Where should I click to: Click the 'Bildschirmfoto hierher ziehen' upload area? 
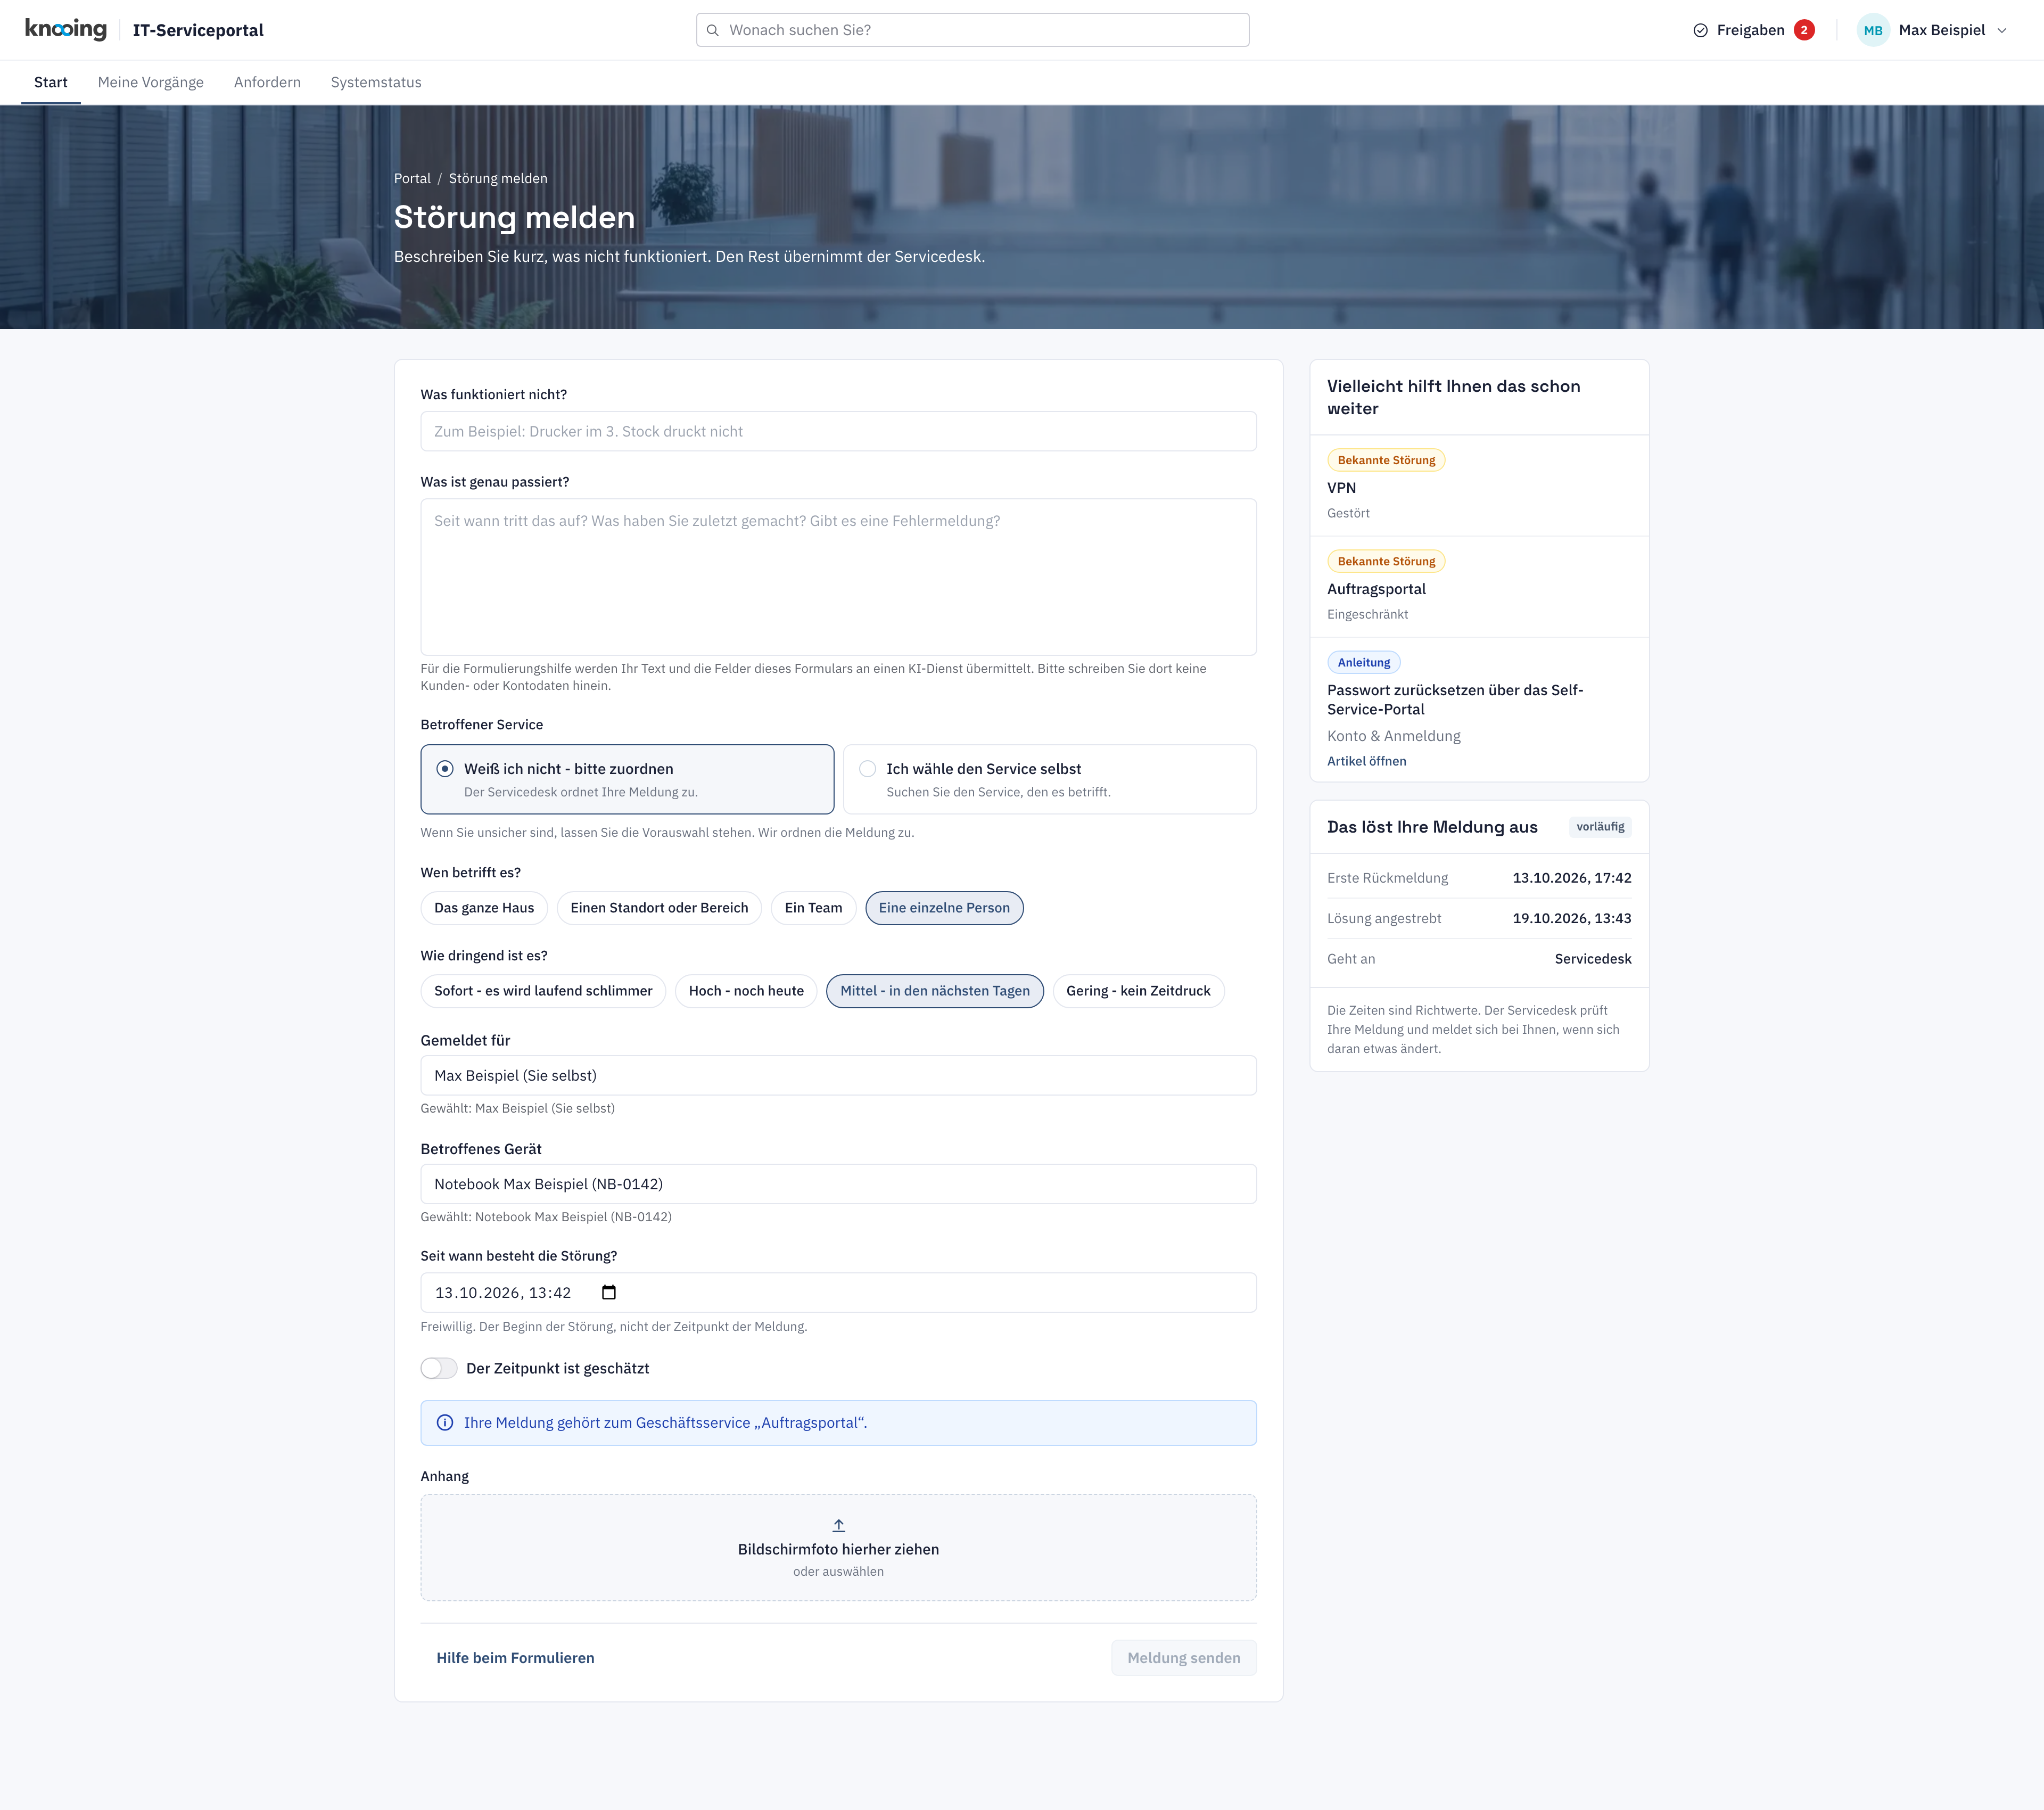[x=839, y=1548]
